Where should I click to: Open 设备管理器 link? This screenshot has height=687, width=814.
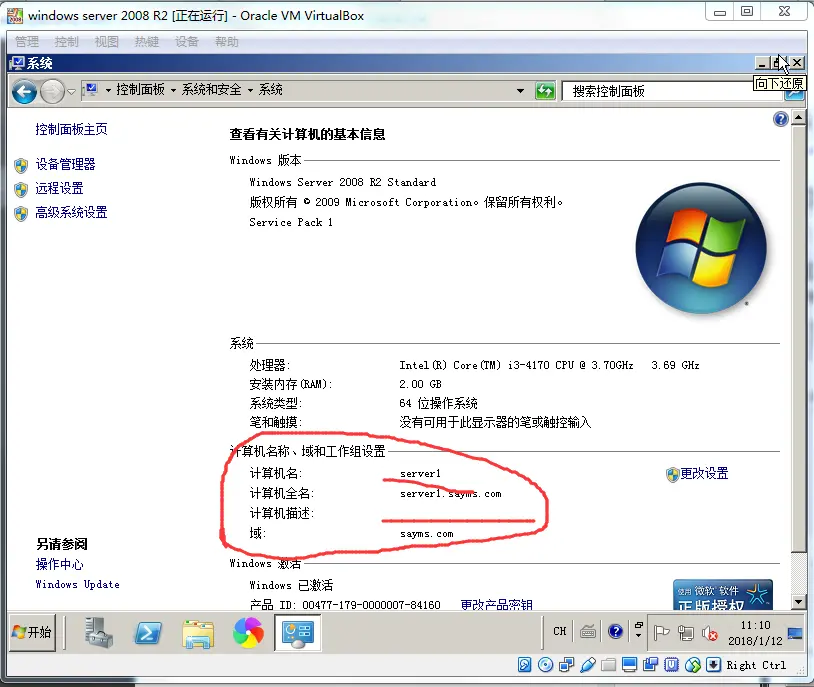(x=65, y=165)
